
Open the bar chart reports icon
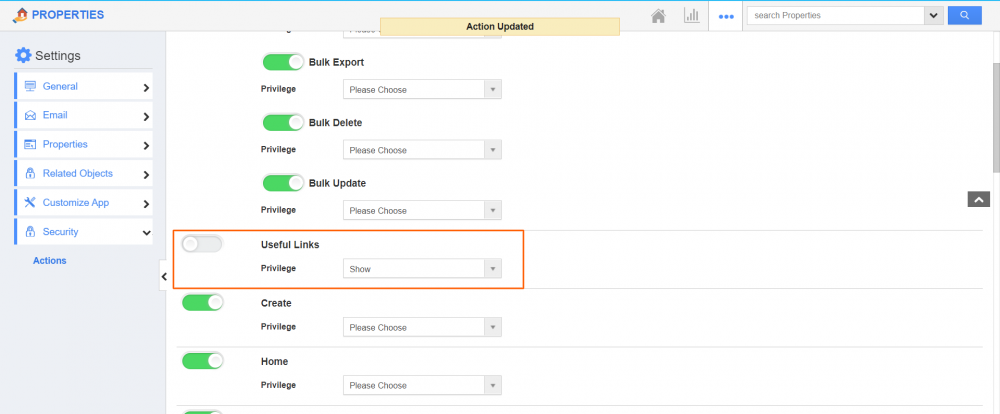pos(691,16)
